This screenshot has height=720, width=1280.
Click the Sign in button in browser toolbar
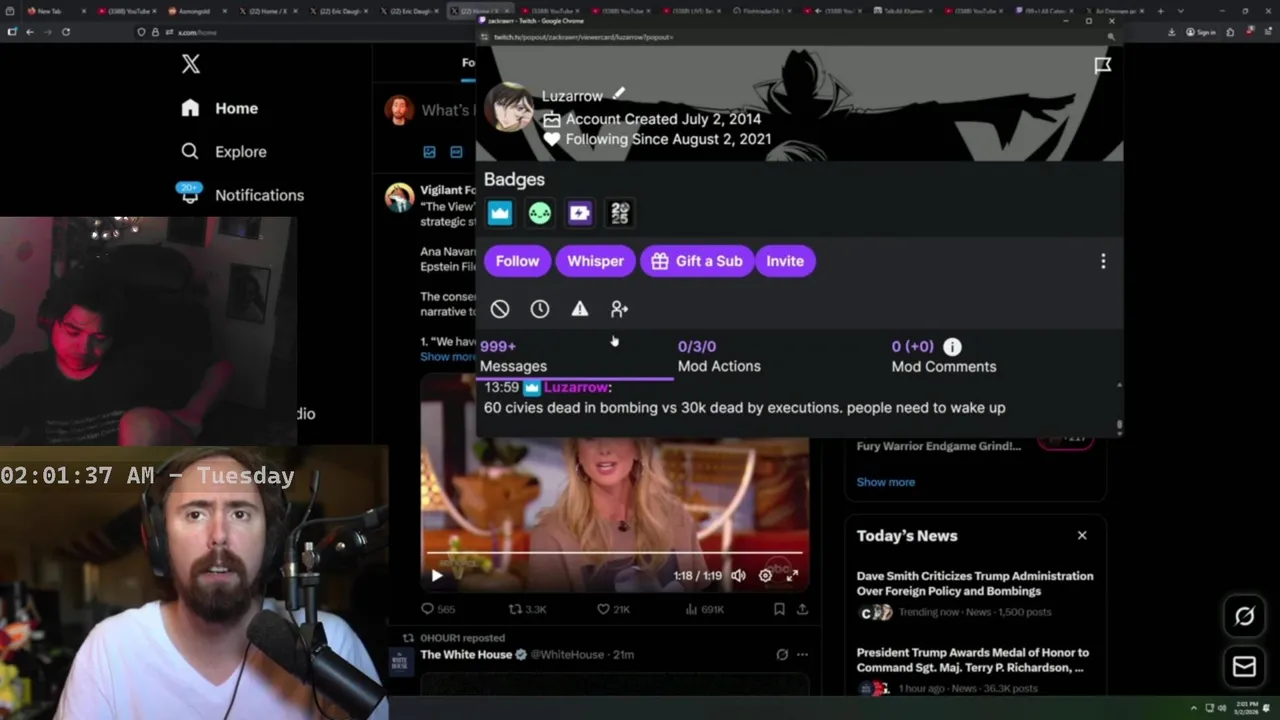coord(1201,32)
